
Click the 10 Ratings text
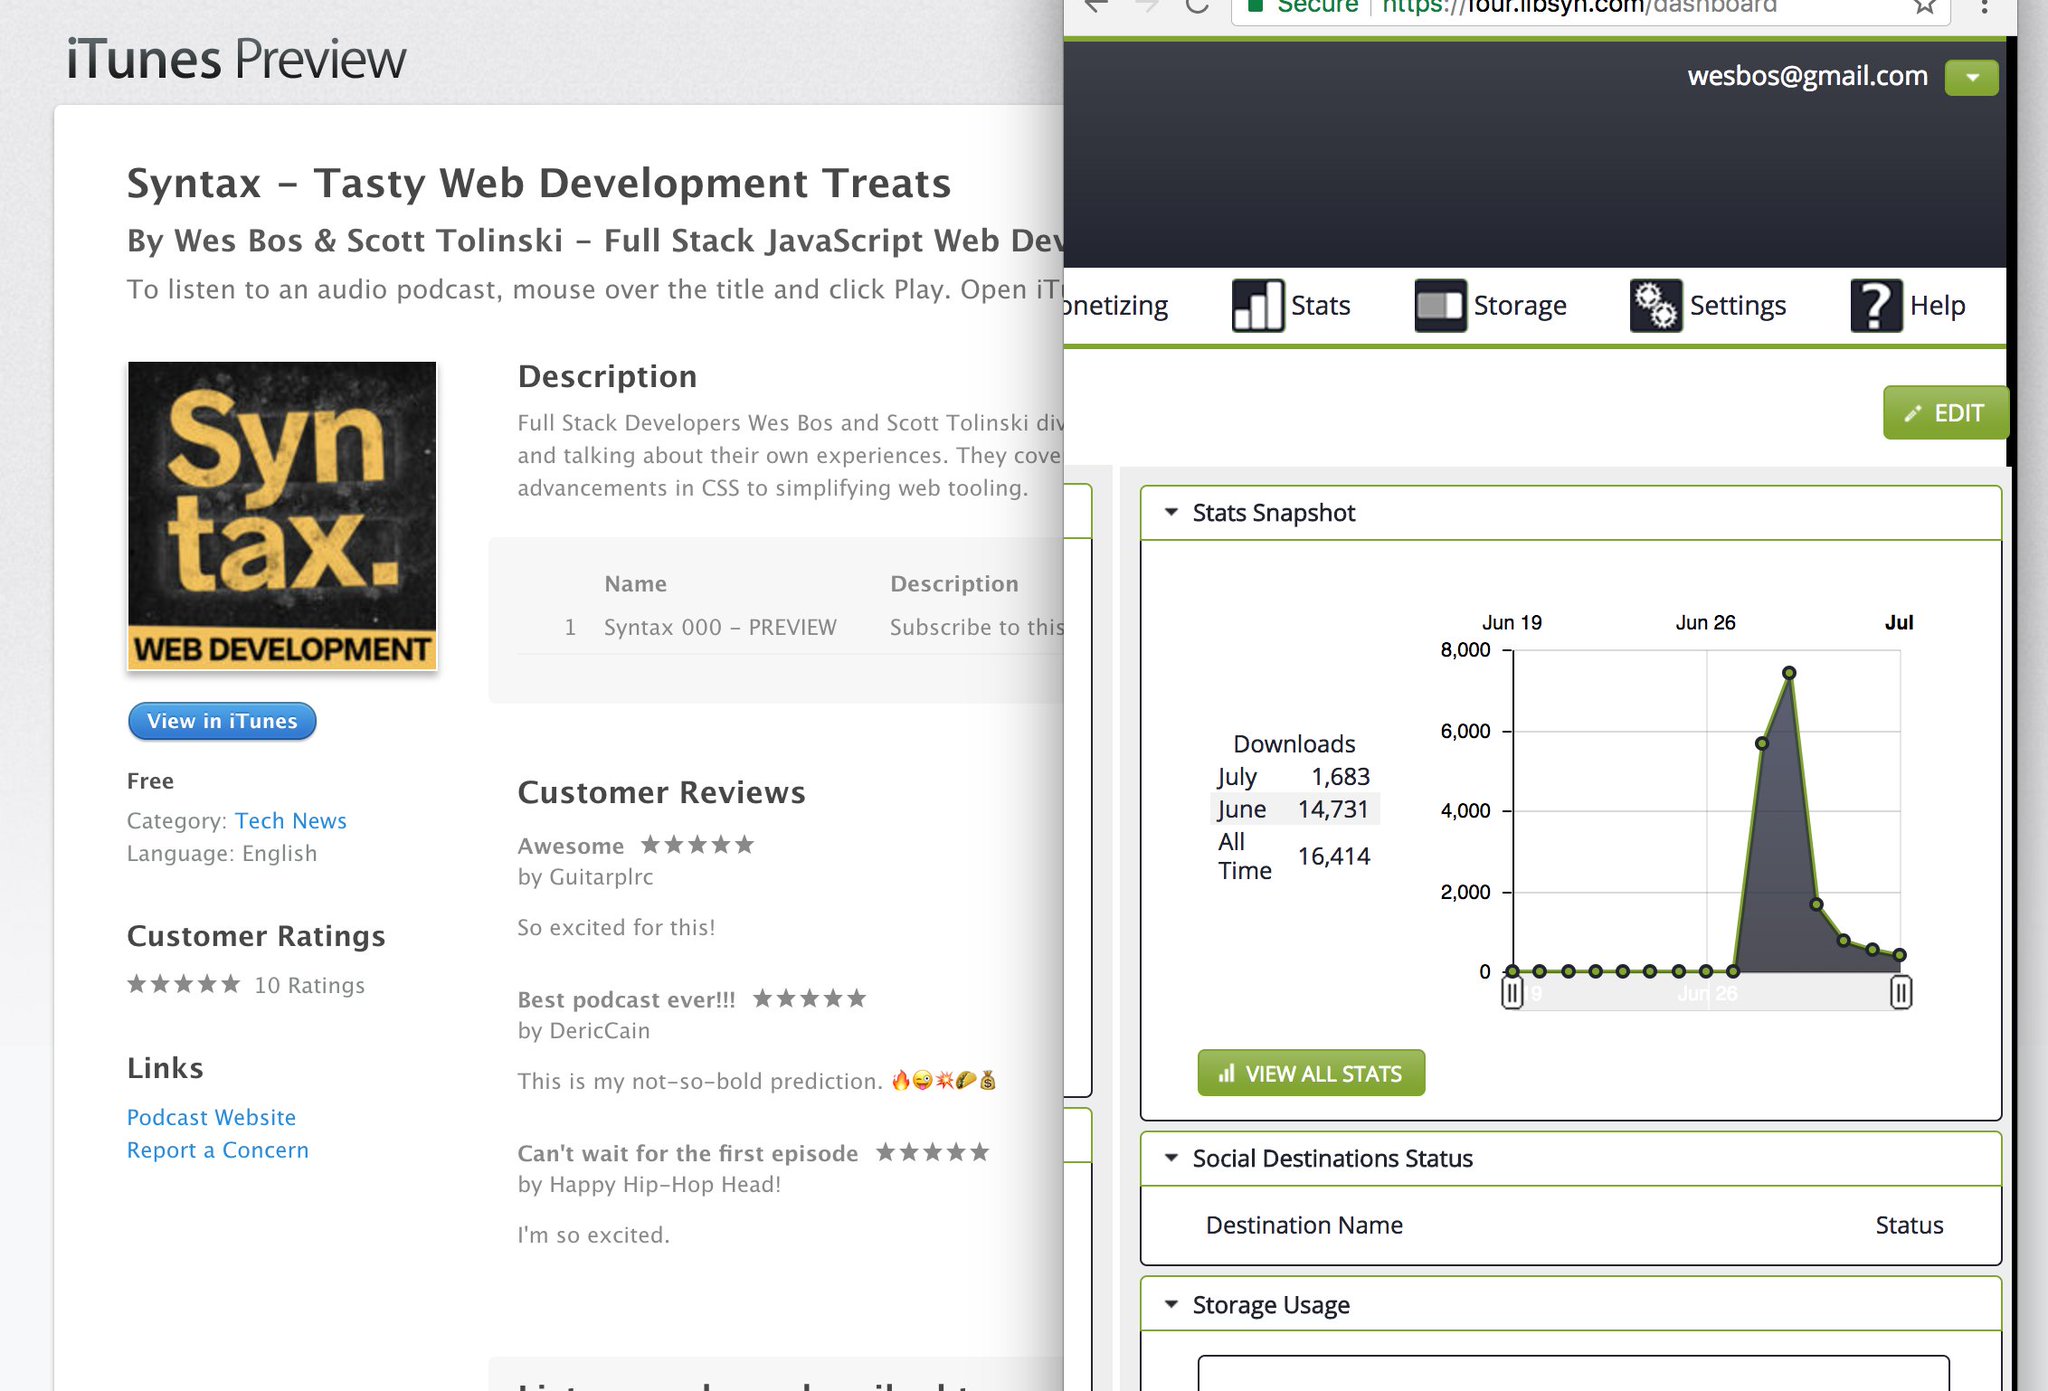(309, 986)
